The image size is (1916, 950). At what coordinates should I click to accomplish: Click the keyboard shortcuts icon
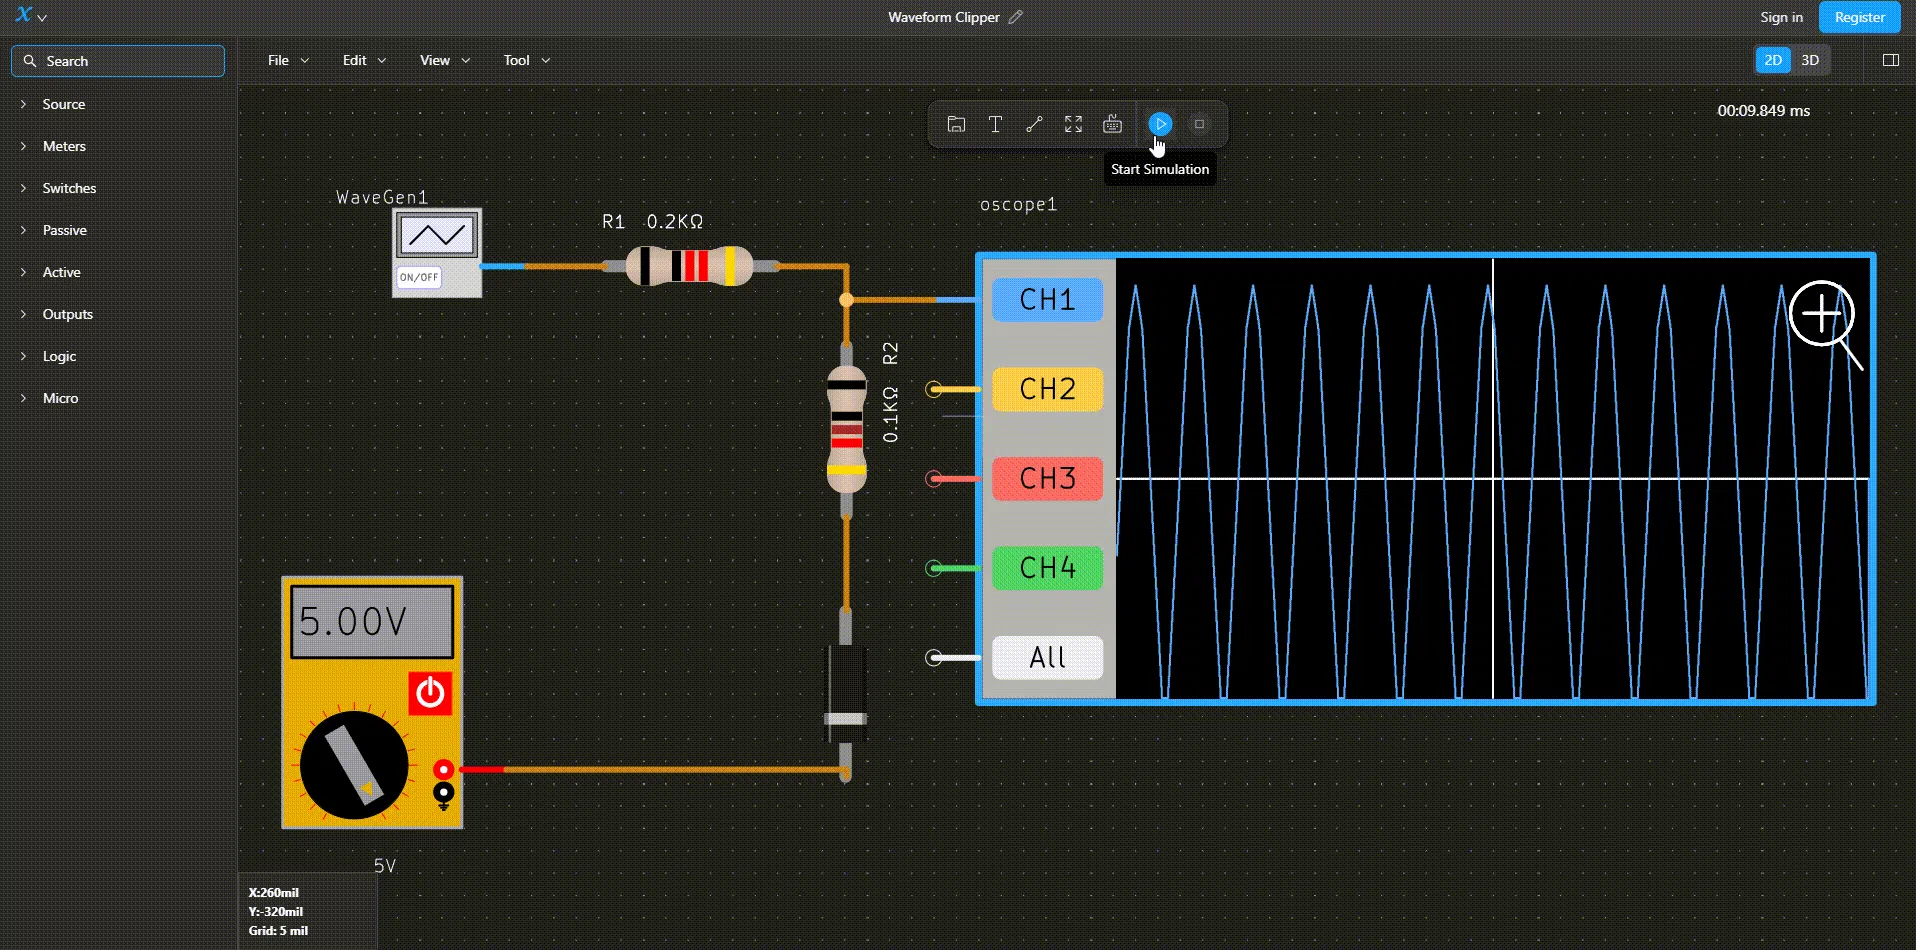1112,124
